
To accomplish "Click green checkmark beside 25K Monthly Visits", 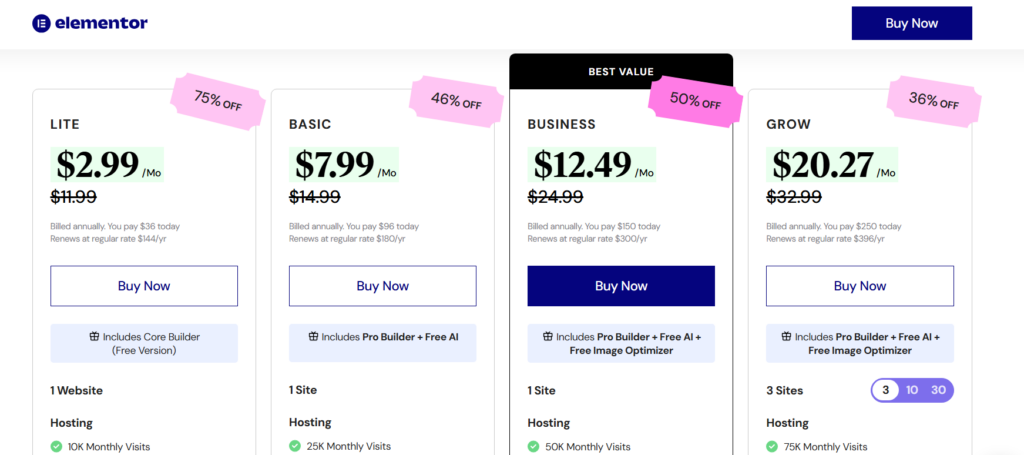I will pyautogui.click(x=295, y=446).
